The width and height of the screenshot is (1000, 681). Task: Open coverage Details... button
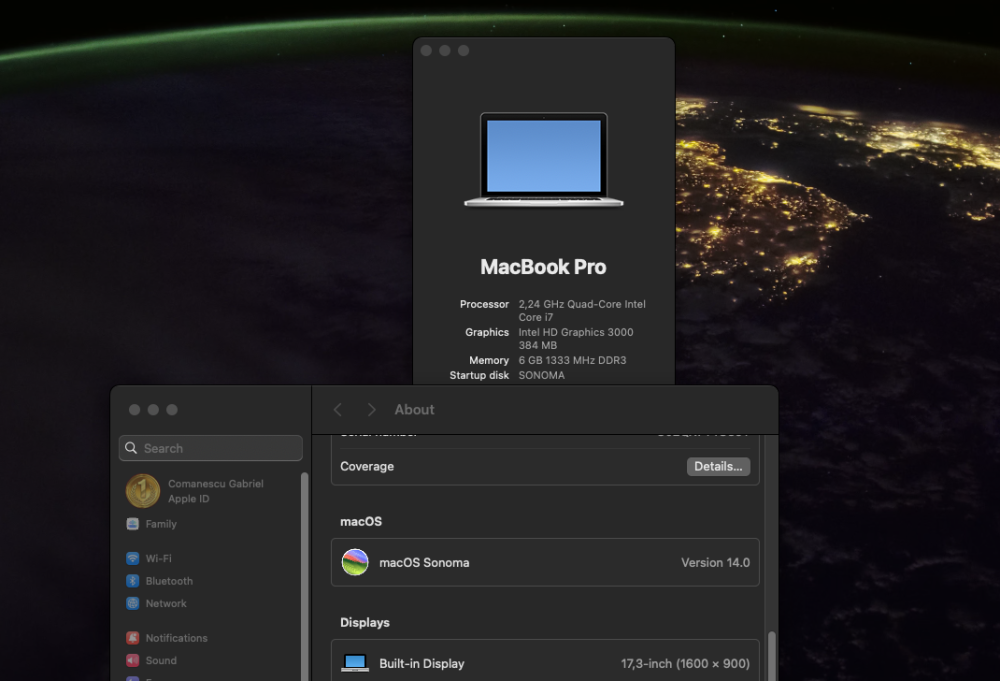718,466
